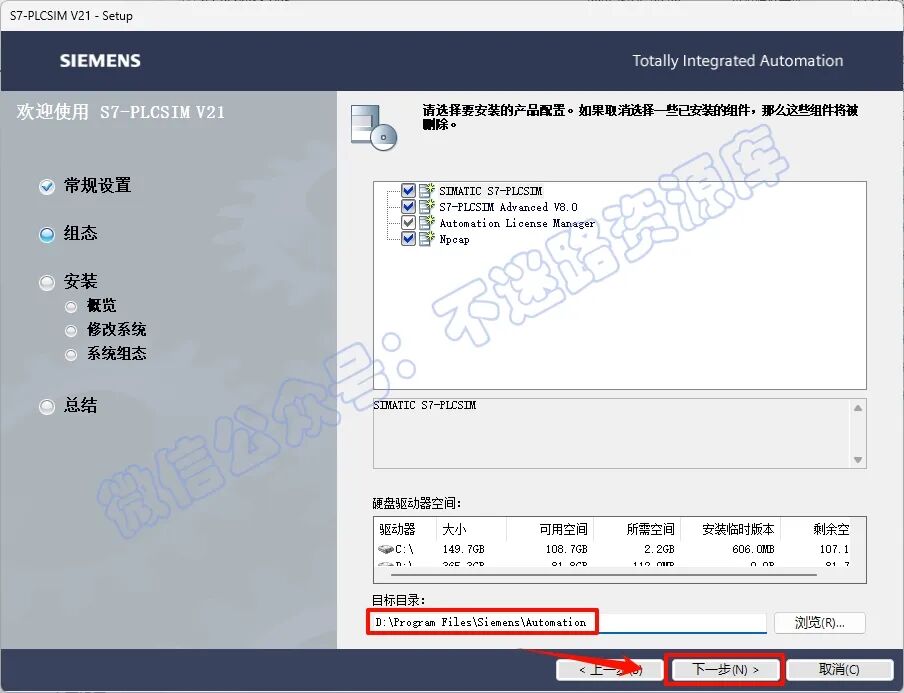Click the C:\ drive icon in the table

[x=386, y=549]
